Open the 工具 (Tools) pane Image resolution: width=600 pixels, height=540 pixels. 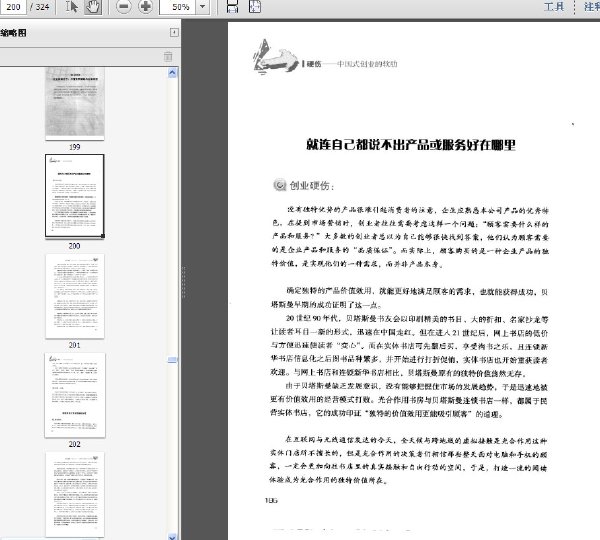pos(554,7)
